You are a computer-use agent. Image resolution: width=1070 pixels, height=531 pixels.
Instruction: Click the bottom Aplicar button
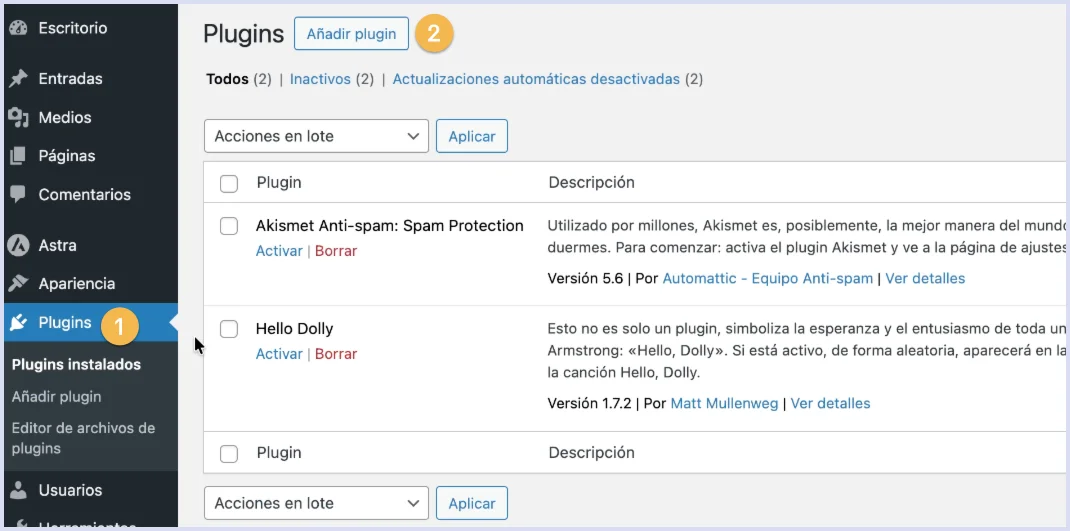click(x=472, y=503)
